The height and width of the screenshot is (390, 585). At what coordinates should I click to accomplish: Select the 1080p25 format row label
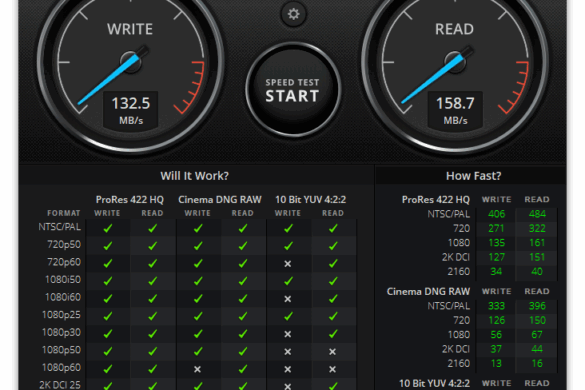61,315
